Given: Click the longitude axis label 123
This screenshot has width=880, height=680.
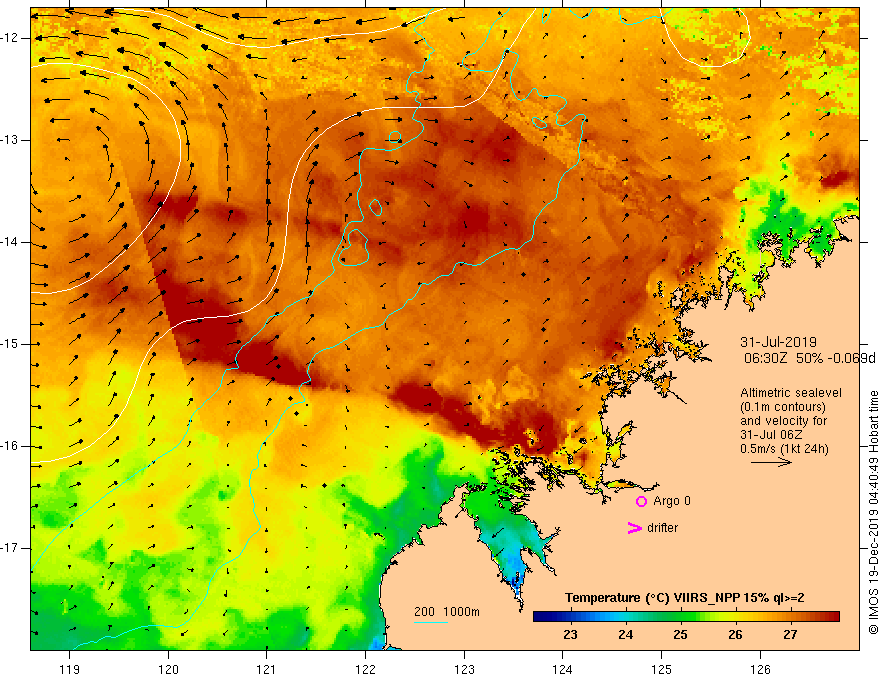Looking at the screenshot, I should (464, 669).
